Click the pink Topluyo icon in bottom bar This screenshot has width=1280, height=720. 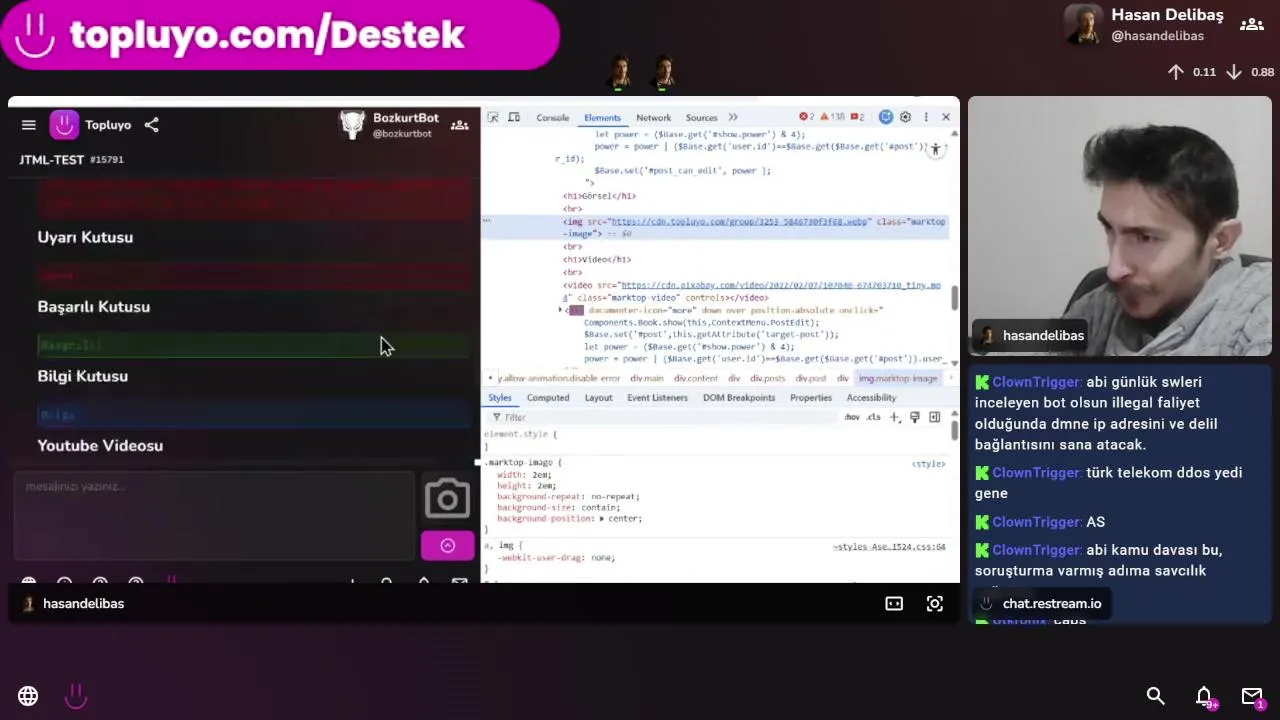[x=76, y=696]
